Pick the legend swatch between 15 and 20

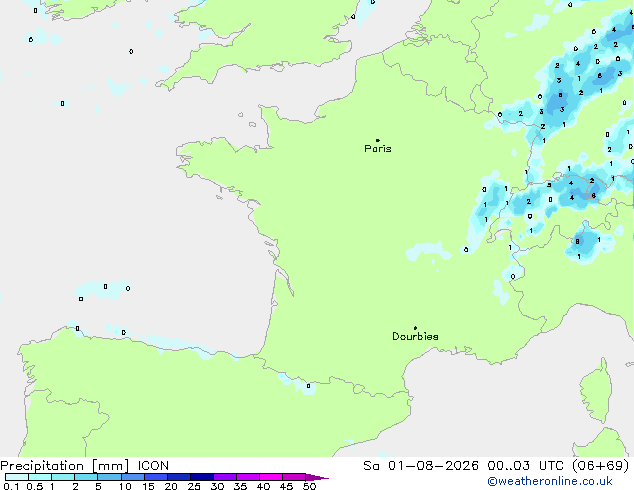[x=156, y=477]
